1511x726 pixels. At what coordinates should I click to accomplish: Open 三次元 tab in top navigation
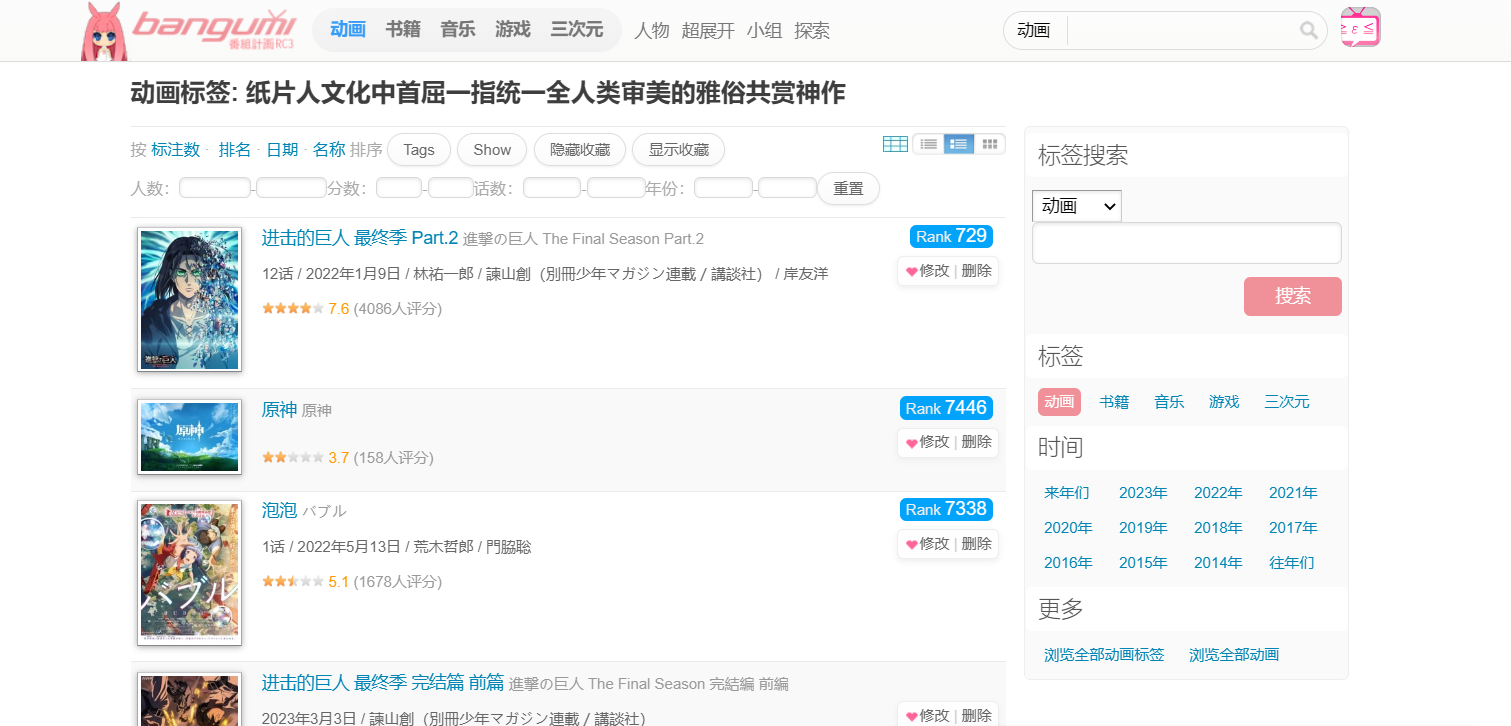(x=577, y=30)
